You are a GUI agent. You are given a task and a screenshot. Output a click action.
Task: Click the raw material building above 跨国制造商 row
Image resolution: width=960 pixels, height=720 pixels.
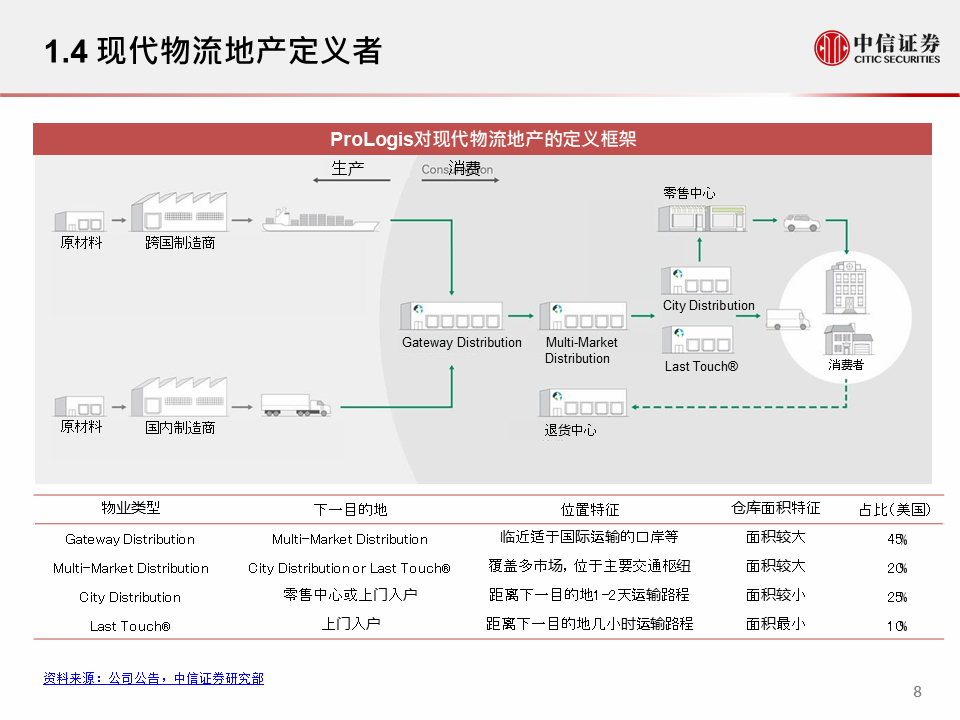click(x=80, y=221)
